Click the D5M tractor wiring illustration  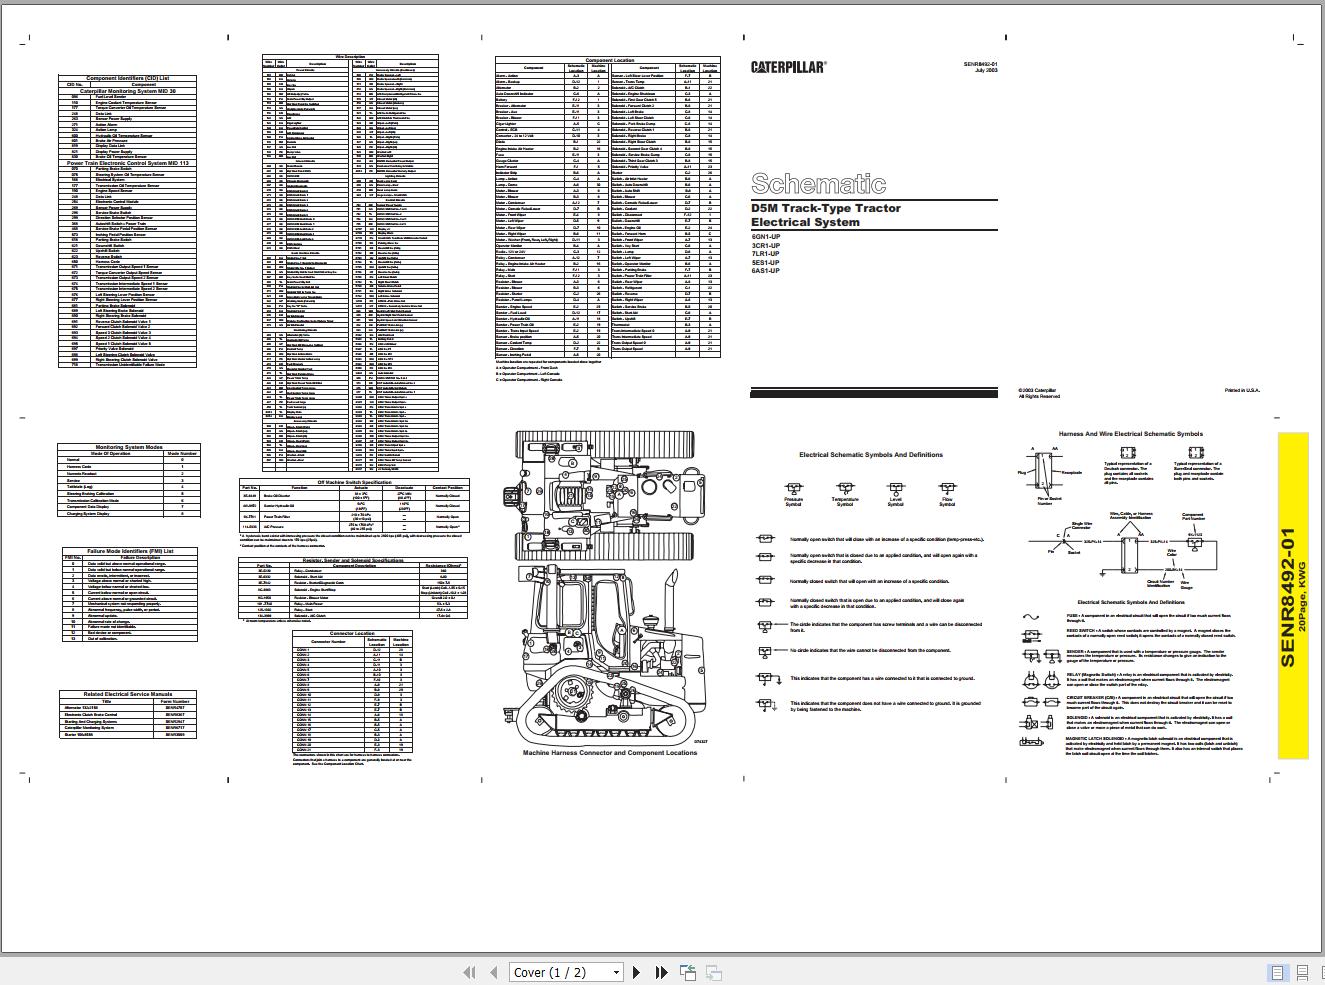[610, 590]
